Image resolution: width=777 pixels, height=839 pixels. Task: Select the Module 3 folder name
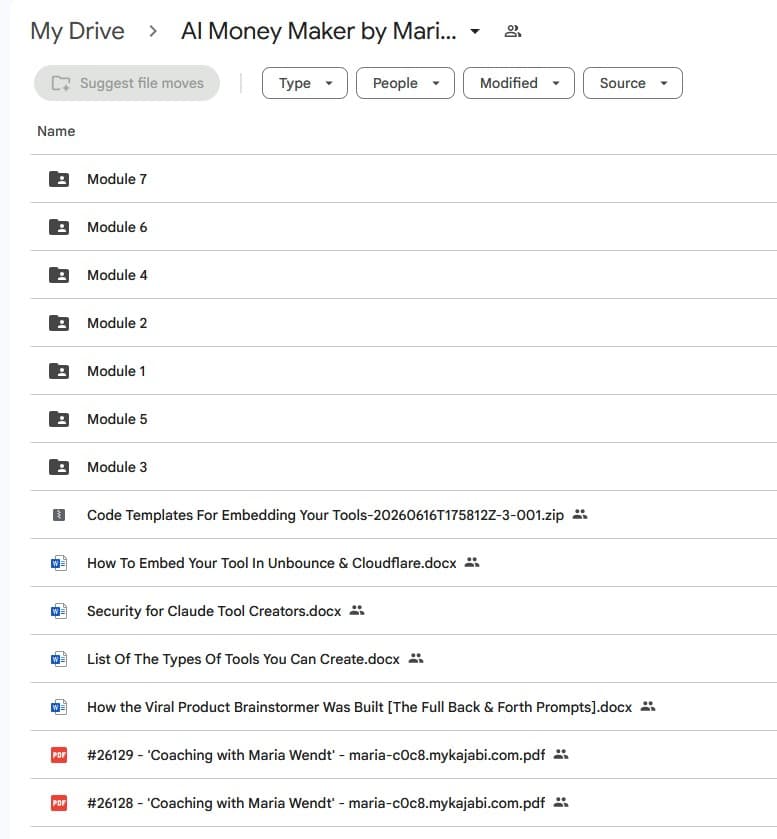(x=117, y=467)
